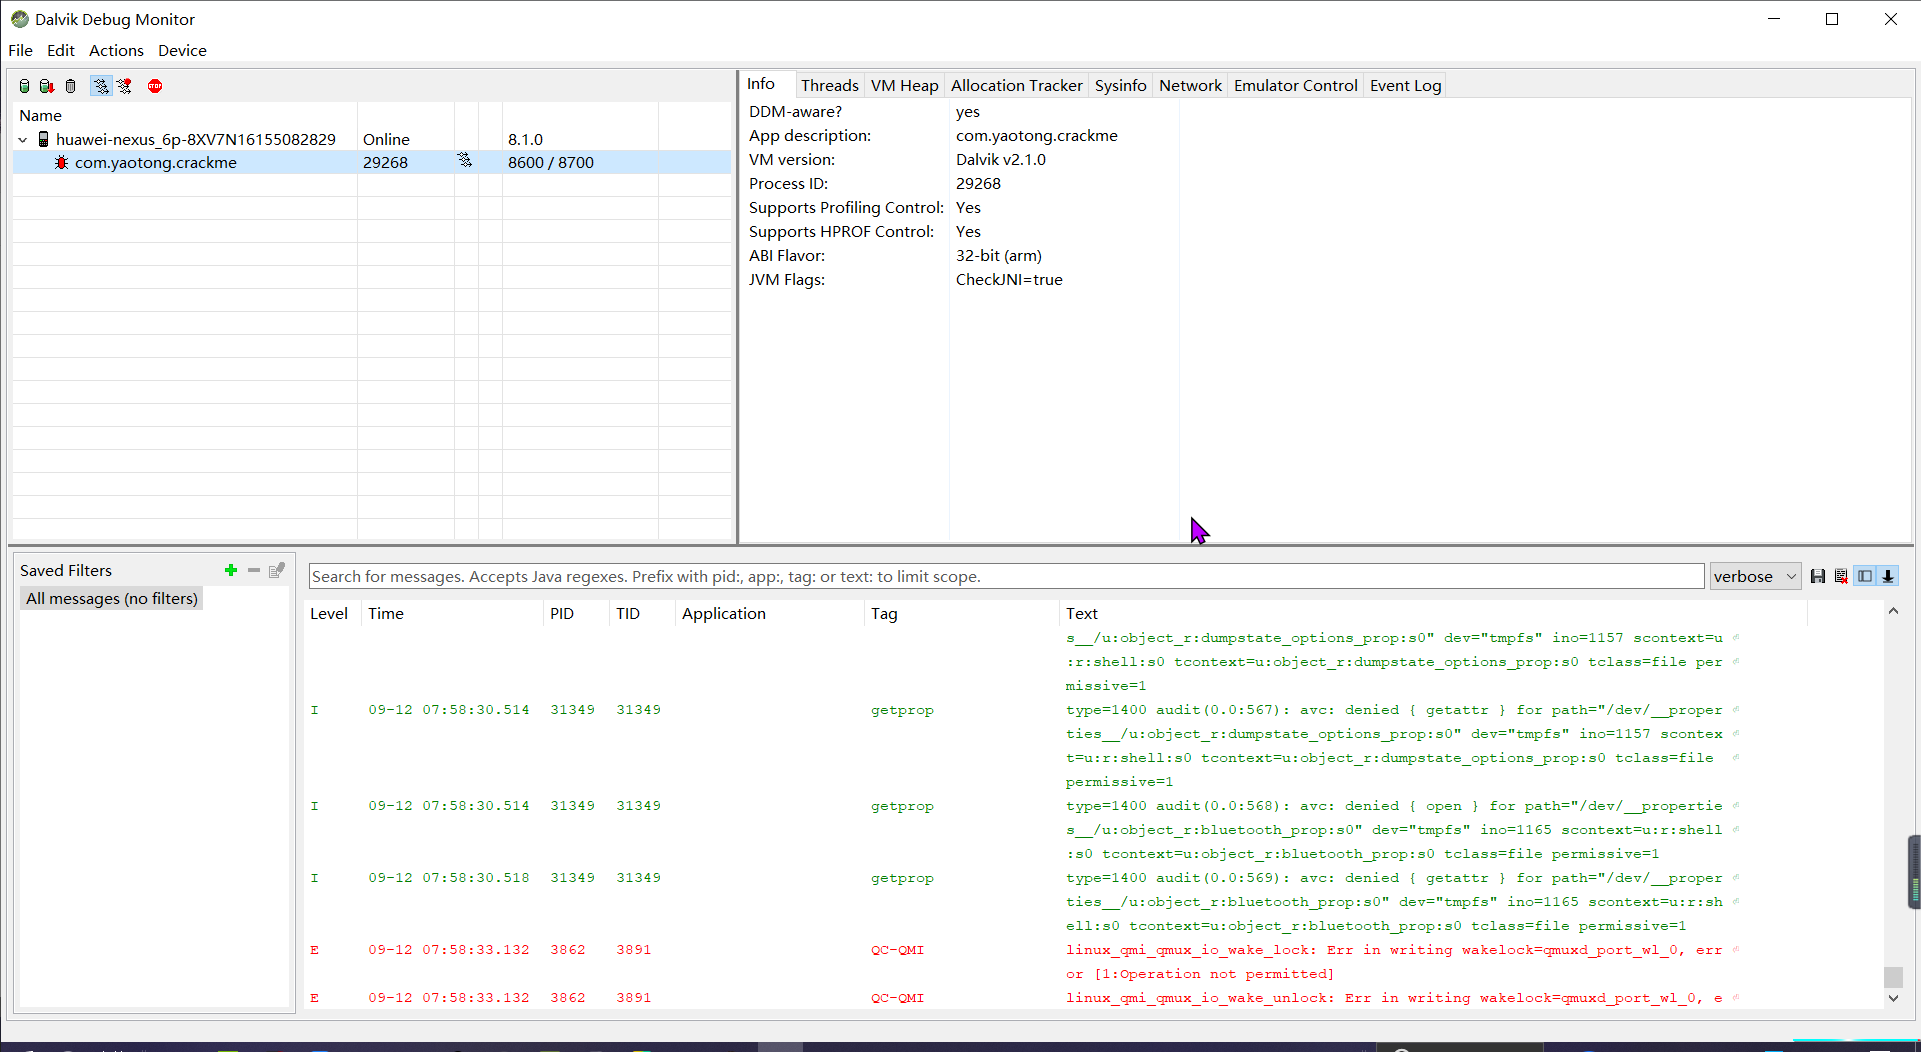Click the first QC-QMI tag, wake_lock row
The image size is (1921, 1052).
pos(898,950)
